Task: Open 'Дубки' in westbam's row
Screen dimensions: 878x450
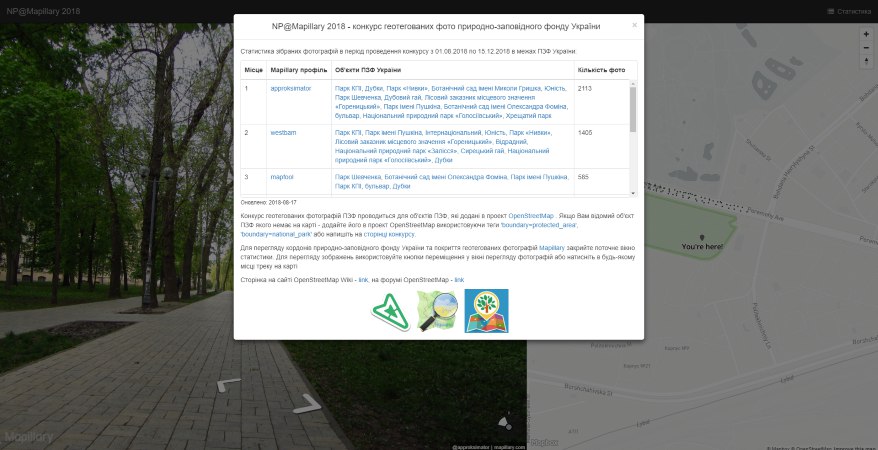Action: tap(443, 160)
